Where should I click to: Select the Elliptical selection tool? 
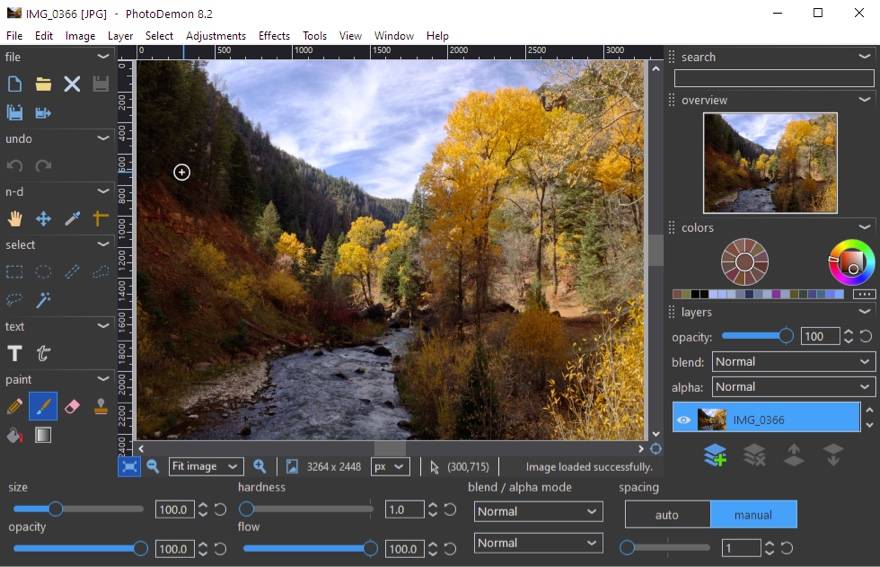[43, 272]
